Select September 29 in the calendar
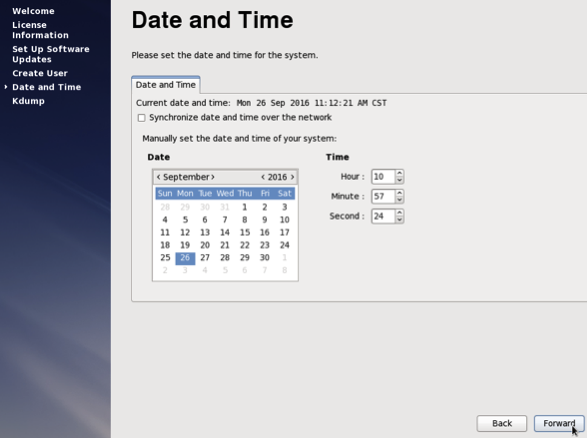Screen dimensions: 588x439 pyautogui.click(x=244, y=258)
